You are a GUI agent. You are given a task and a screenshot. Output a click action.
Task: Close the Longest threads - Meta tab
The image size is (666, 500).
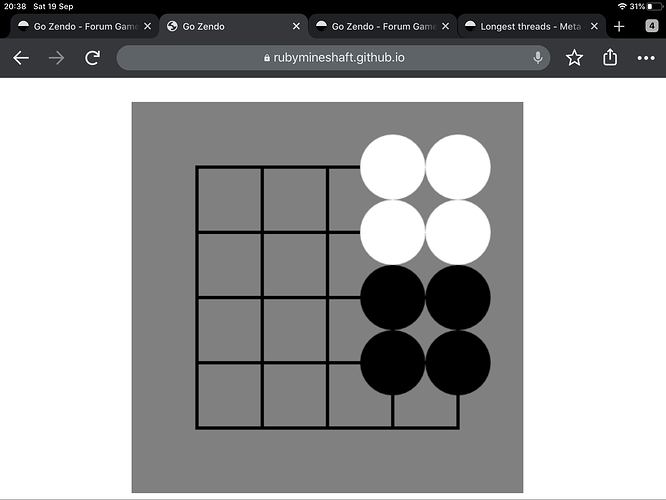[x=594, y=26]
